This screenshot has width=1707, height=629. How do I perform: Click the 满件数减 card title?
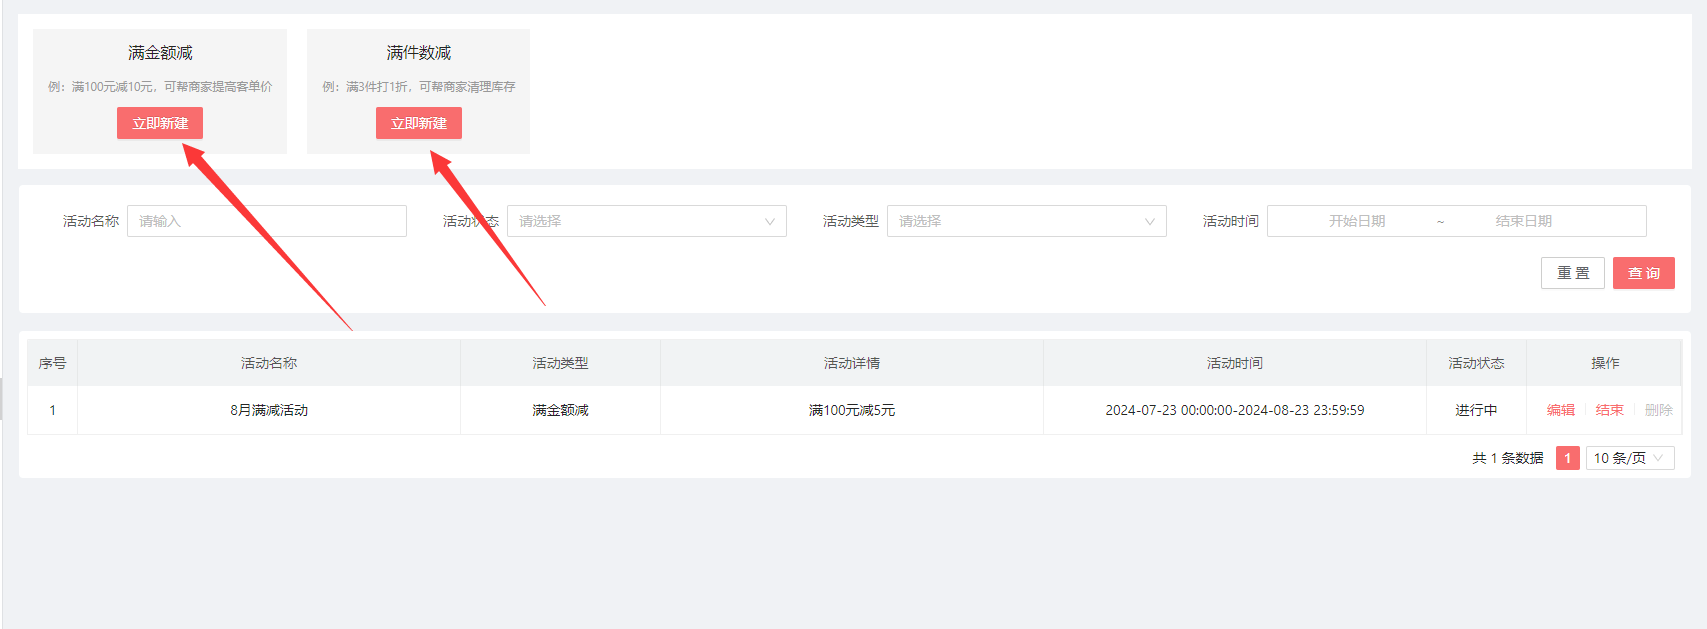pyautogui.click(x=418, y=53)
